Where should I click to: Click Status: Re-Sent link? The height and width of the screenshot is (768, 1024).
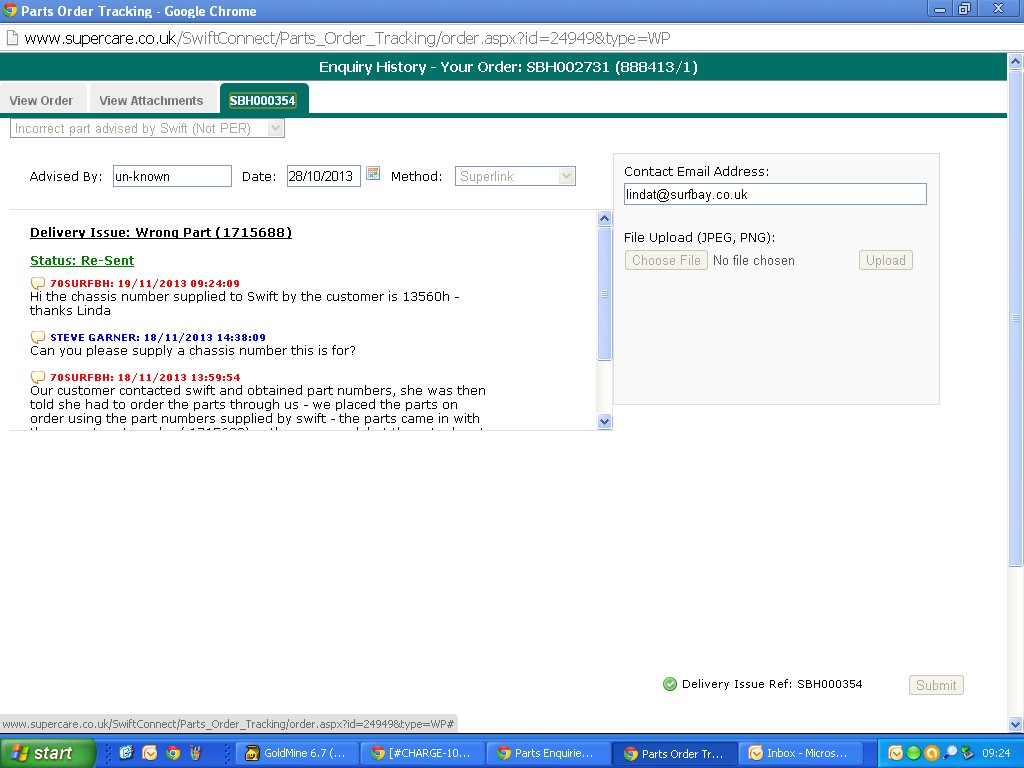pos(82,261)
